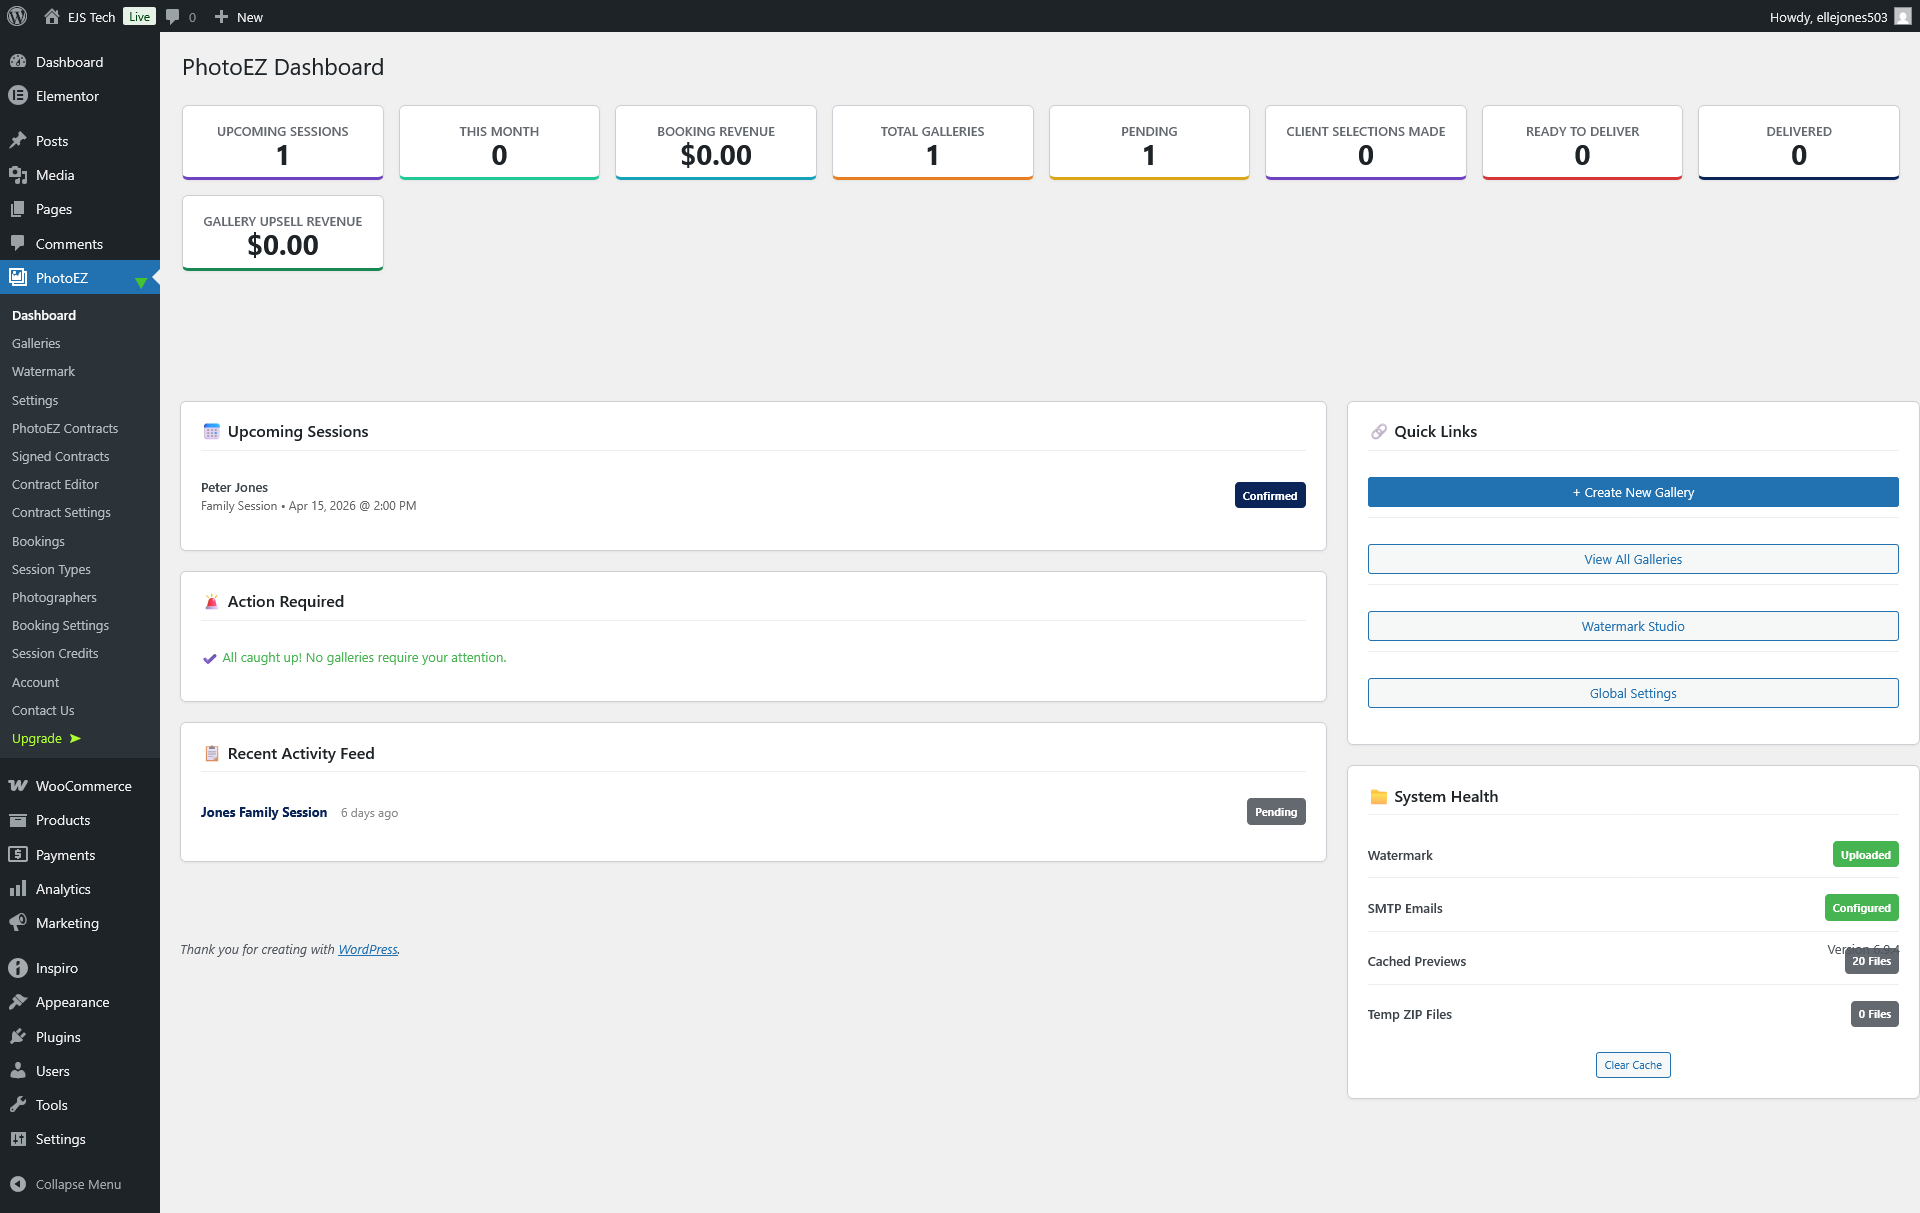Open the EJS Tech home icon

[52, 16]
